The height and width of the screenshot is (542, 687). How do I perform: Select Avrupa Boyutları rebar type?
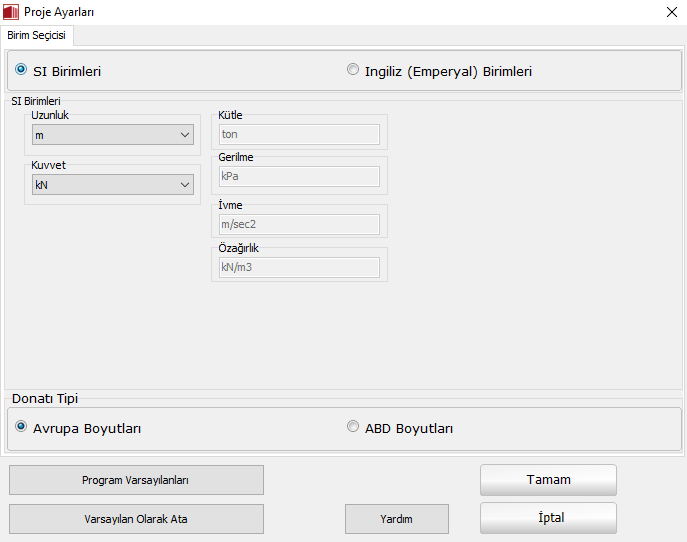21,427
